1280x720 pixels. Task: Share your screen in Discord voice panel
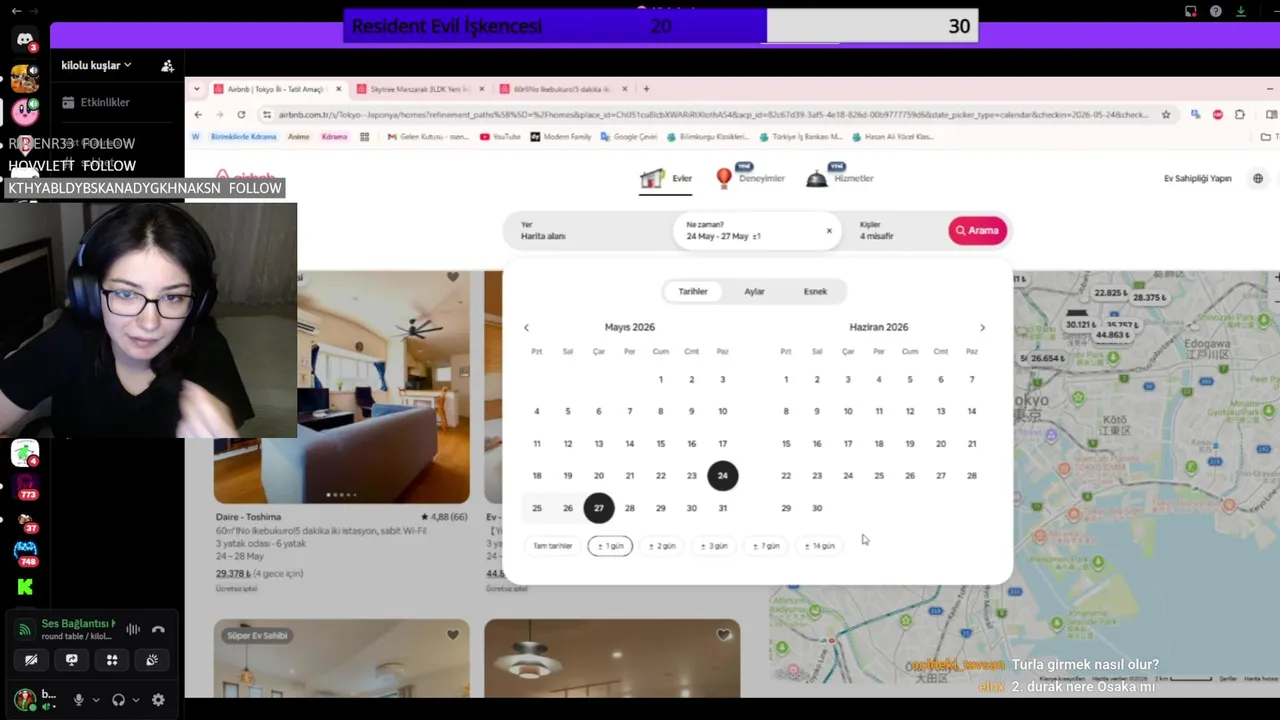(x=71, y=660)
